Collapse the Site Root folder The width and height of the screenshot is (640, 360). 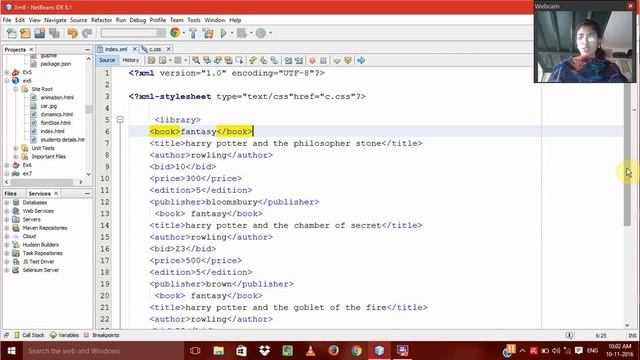coord(16,89)
